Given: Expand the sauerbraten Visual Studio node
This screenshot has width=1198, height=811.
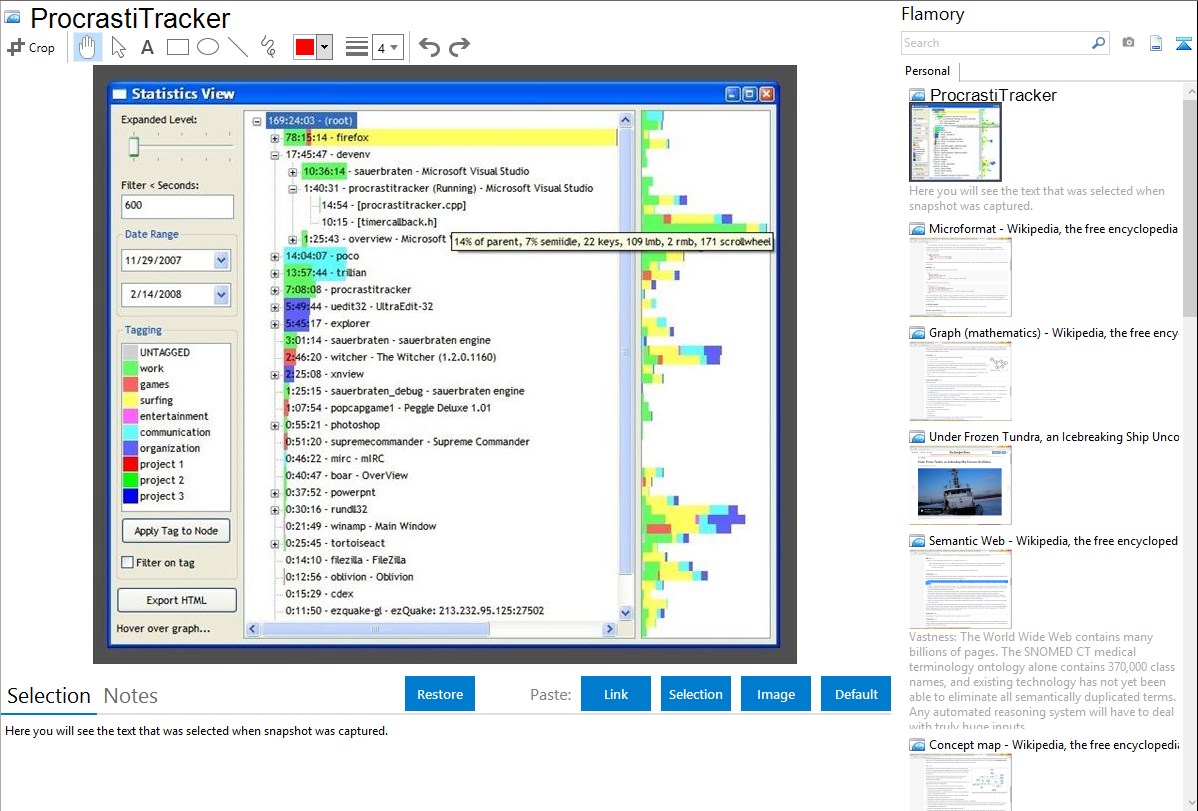Looking at the screenshot, I should (x=292, y=172).
